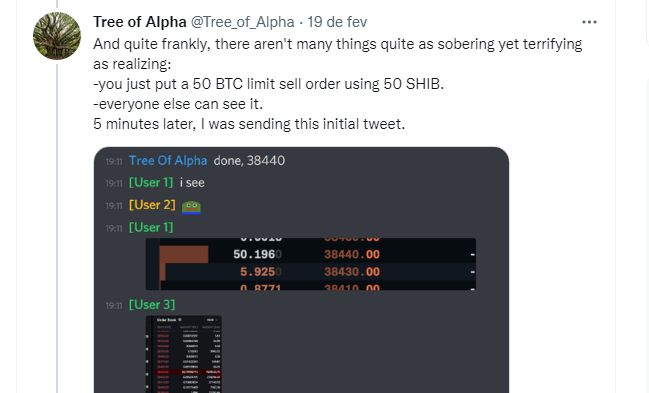Click the first green [User 1] name beside 'i see'
This screenshot has height=393, width=649.
(x=151, y=183)
